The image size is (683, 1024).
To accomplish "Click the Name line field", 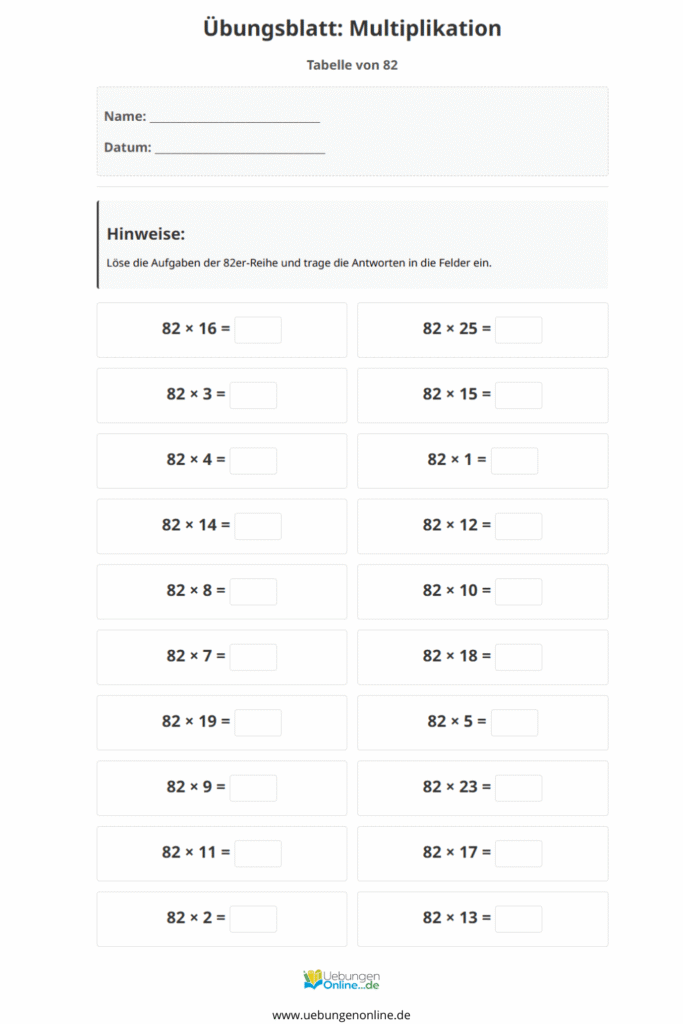I will coord(234,117).
